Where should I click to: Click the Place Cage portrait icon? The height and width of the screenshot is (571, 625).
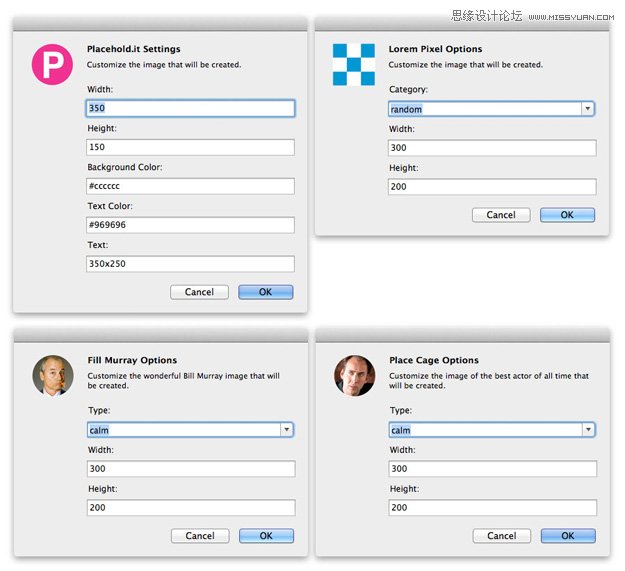click(x=354, y=375)
